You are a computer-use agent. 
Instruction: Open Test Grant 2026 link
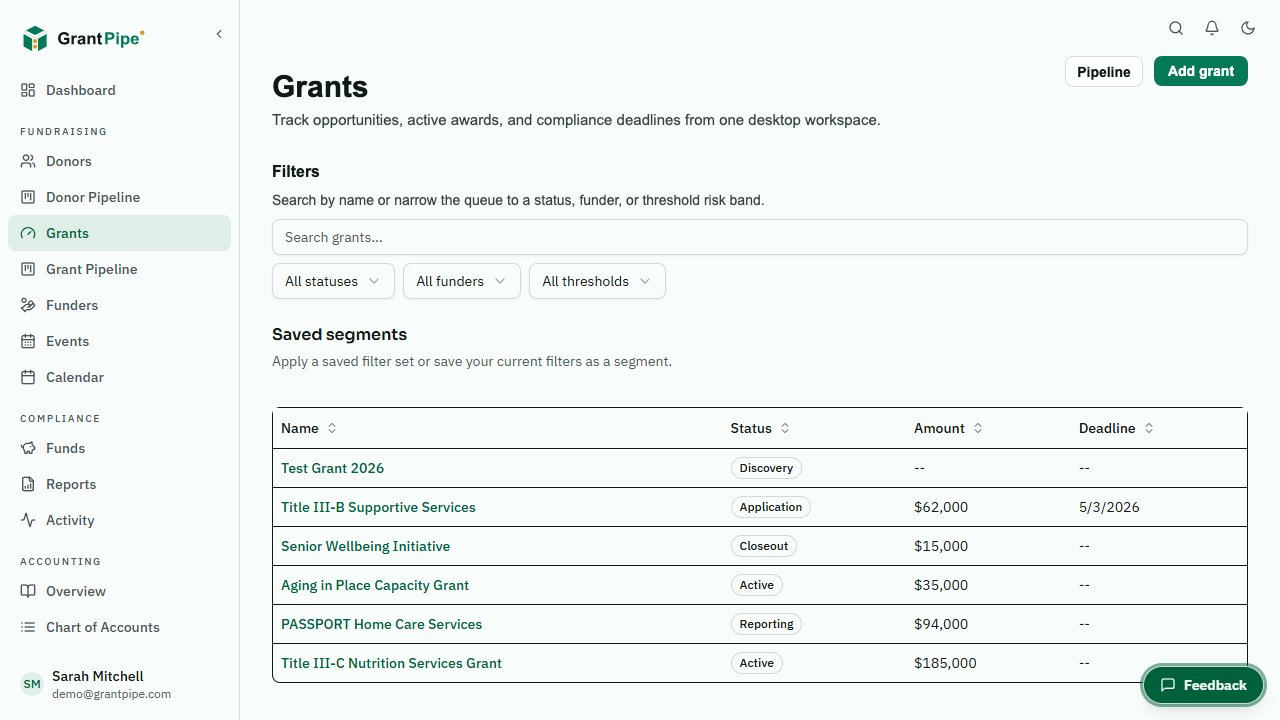[x=332, y=468]
